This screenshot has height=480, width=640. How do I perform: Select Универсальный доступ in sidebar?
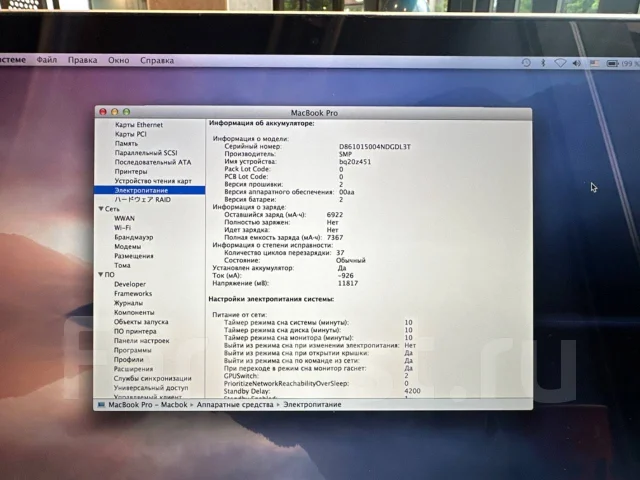coord(151,388)
